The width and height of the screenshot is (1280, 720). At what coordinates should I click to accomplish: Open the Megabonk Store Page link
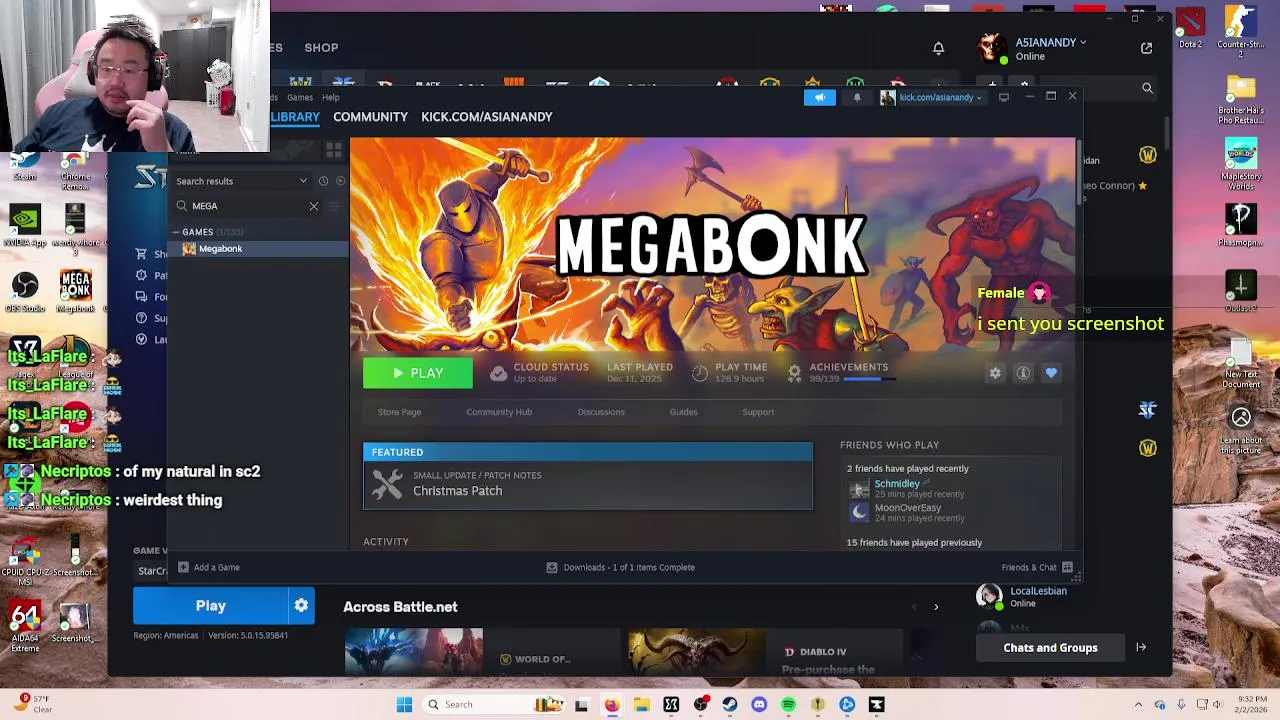399,412
